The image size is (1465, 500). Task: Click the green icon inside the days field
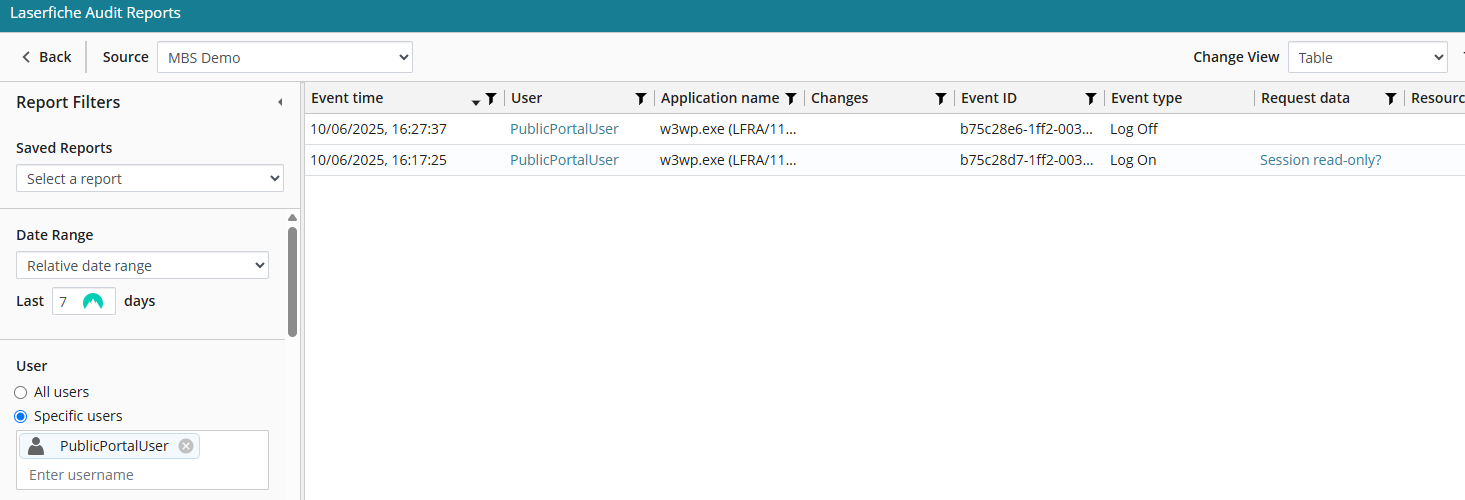[93, 301]
